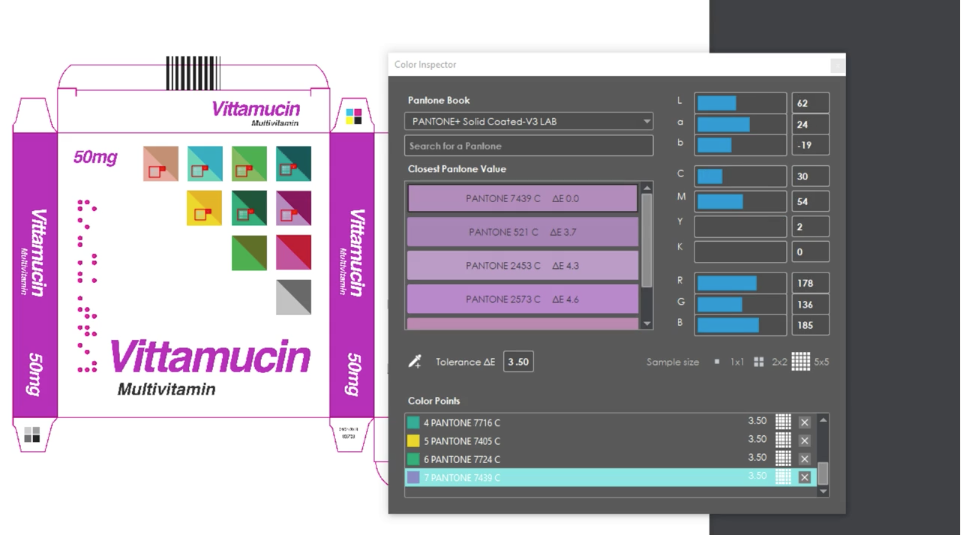Click the a value slider bar
The height and width of the screenshot is (535, 961).
(740, 124)
